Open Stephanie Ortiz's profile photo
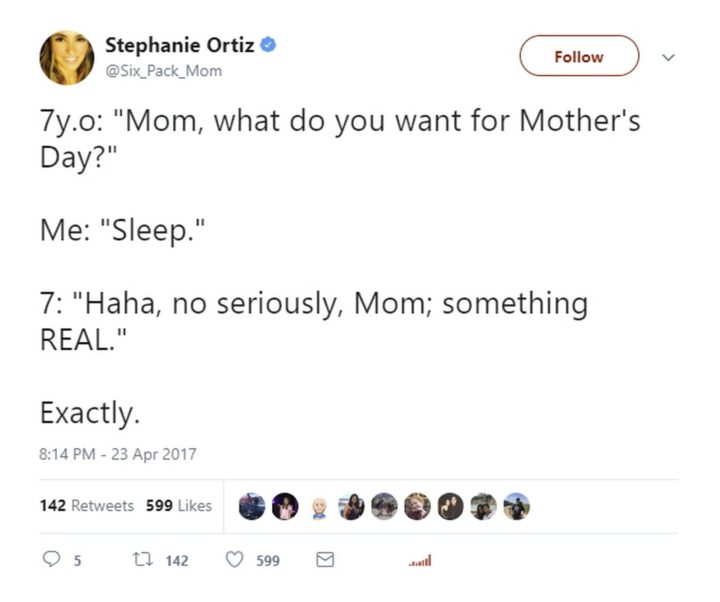This screenshot has height=602, width=720. click(66, 57)
